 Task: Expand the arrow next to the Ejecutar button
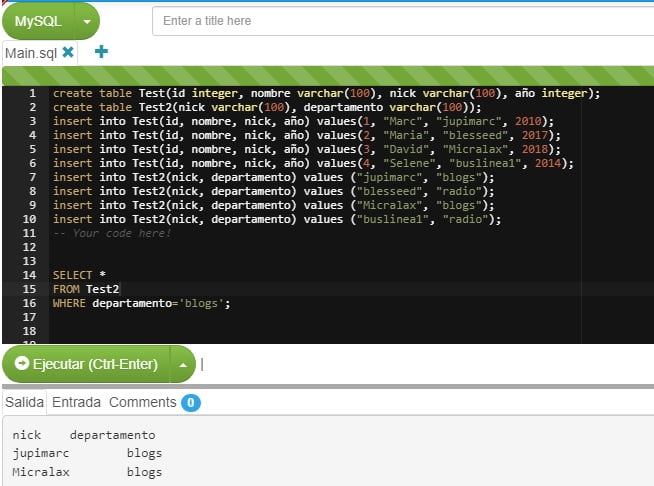coord(183,364)
